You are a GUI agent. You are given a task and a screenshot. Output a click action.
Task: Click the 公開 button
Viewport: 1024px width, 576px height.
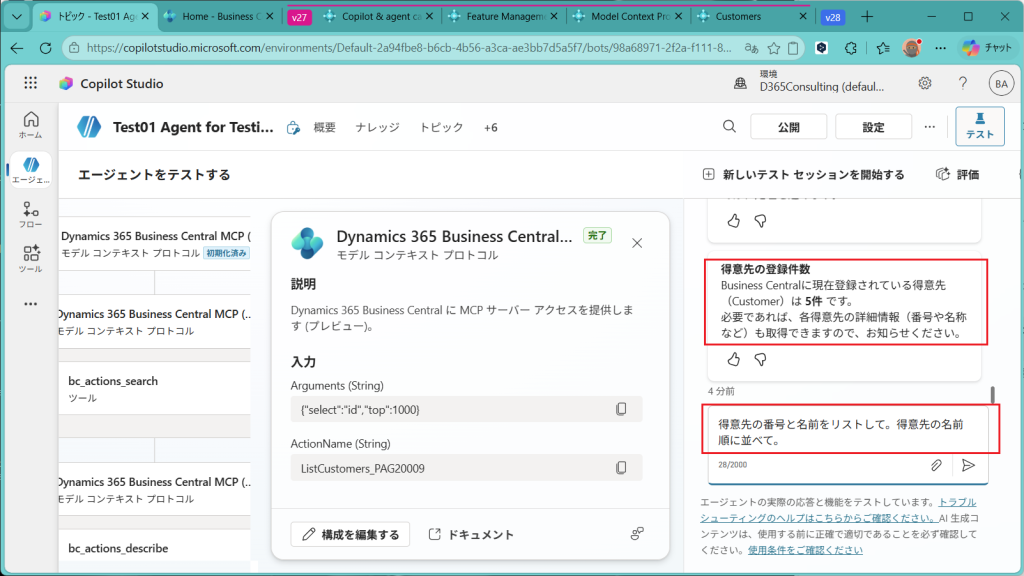788,127
